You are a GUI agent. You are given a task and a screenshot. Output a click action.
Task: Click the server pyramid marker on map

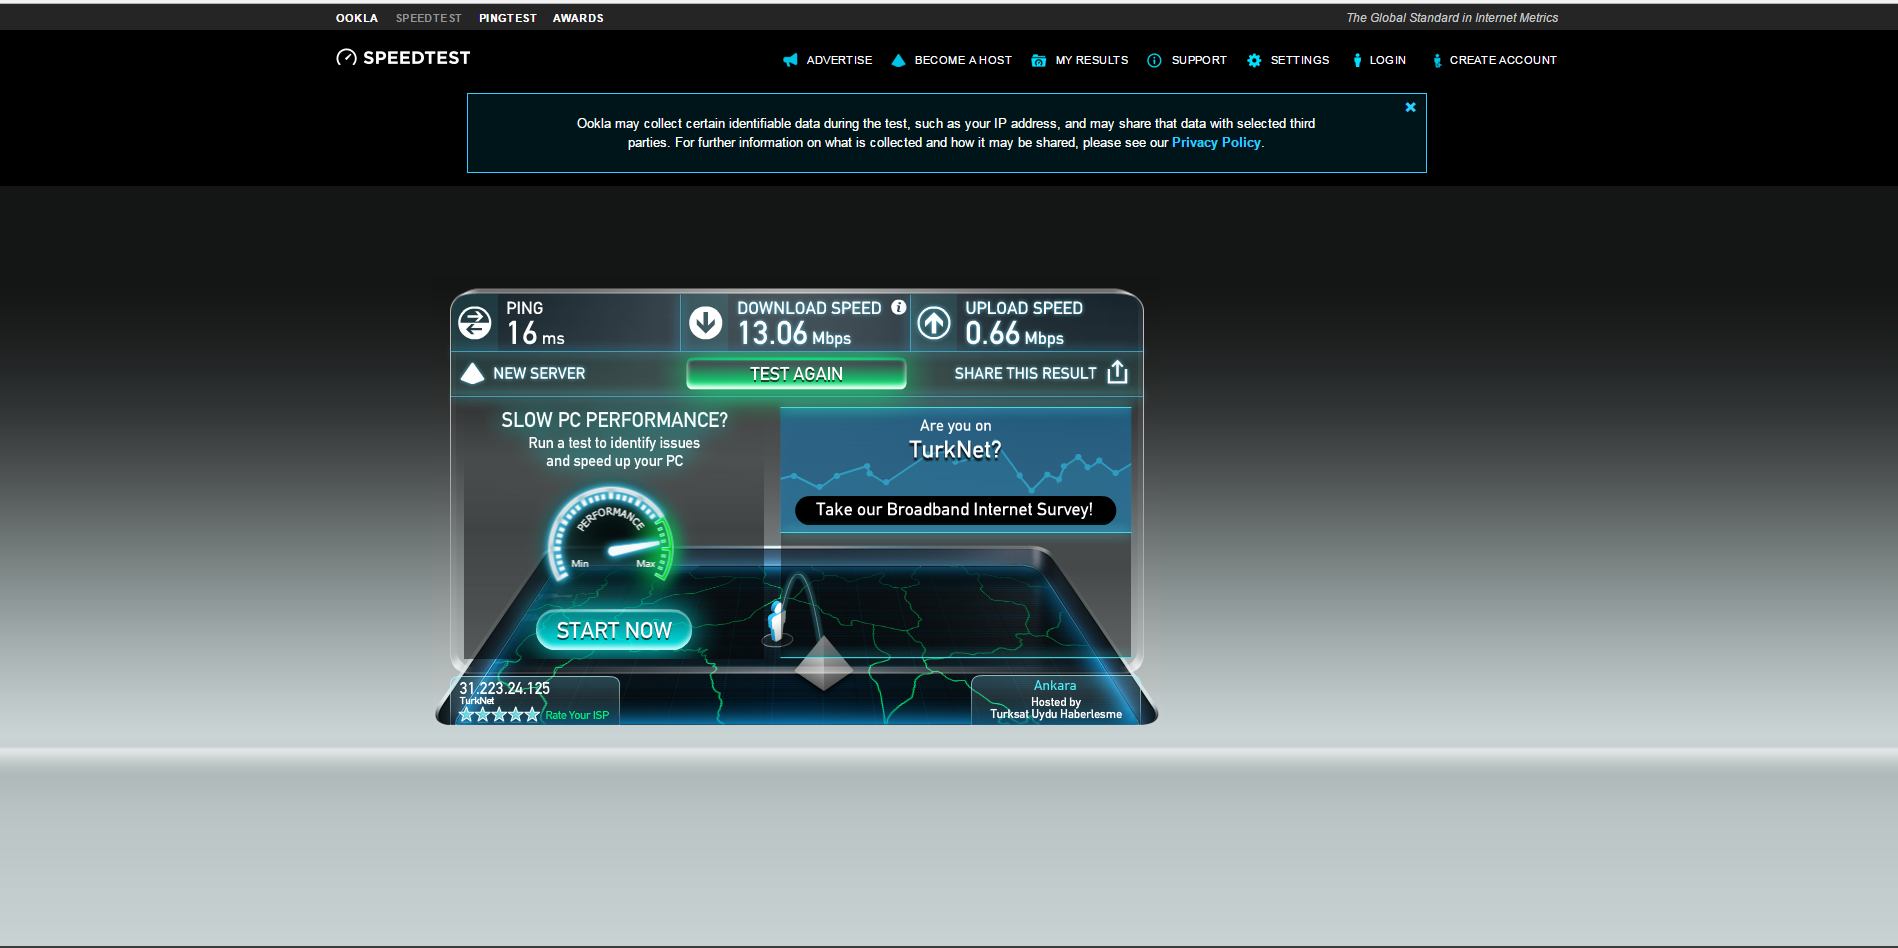[x=823, y=664]
